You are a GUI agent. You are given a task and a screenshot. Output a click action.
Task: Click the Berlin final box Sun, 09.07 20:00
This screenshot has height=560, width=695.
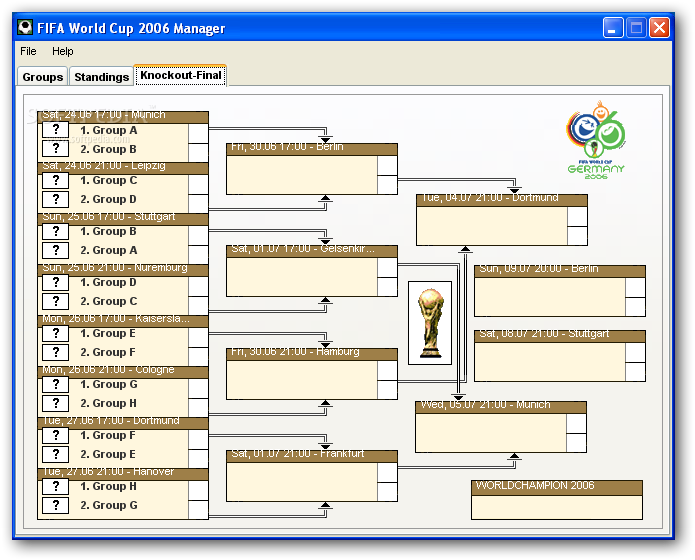[x=560, y=291]
